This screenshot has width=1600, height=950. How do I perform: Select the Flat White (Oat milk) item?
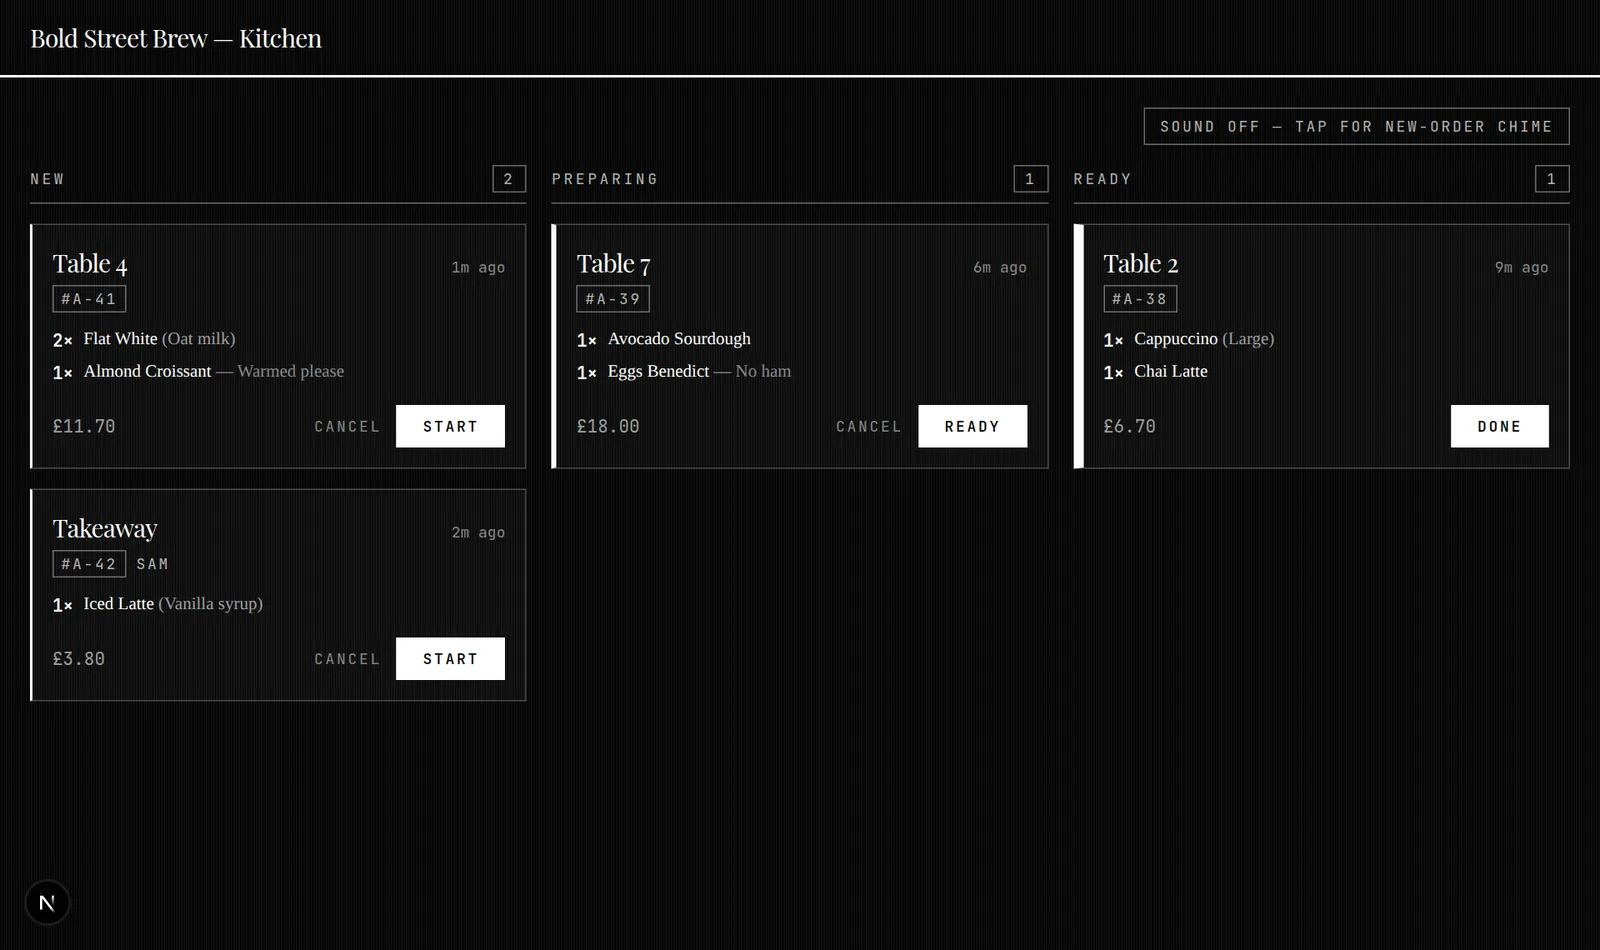[x=144, y=339]
